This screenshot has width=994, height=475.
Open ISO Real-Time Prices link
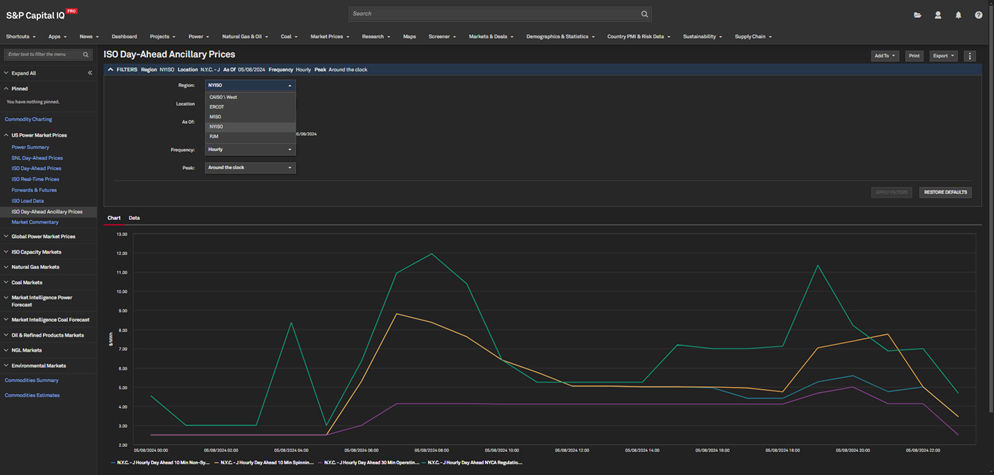tap(36, 179)
